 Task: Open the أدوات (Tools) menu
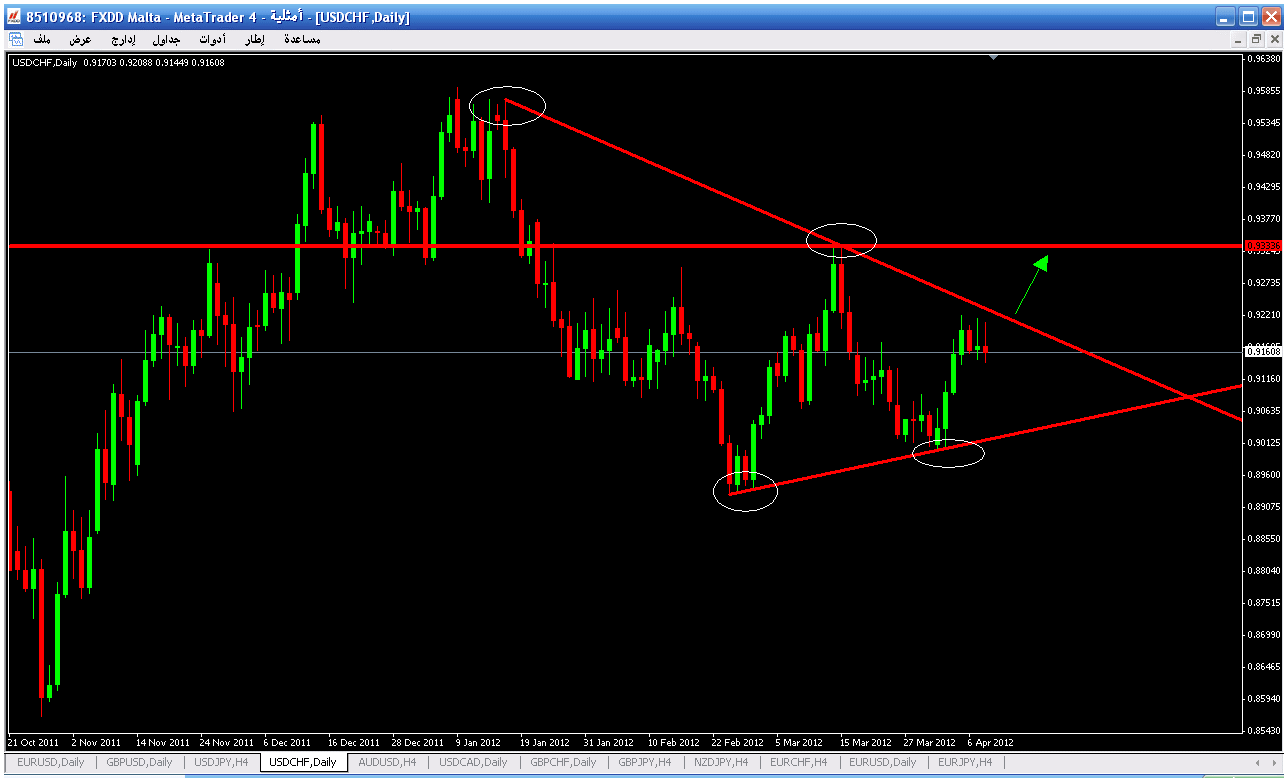pyautogui.click(x=212, y=39)
